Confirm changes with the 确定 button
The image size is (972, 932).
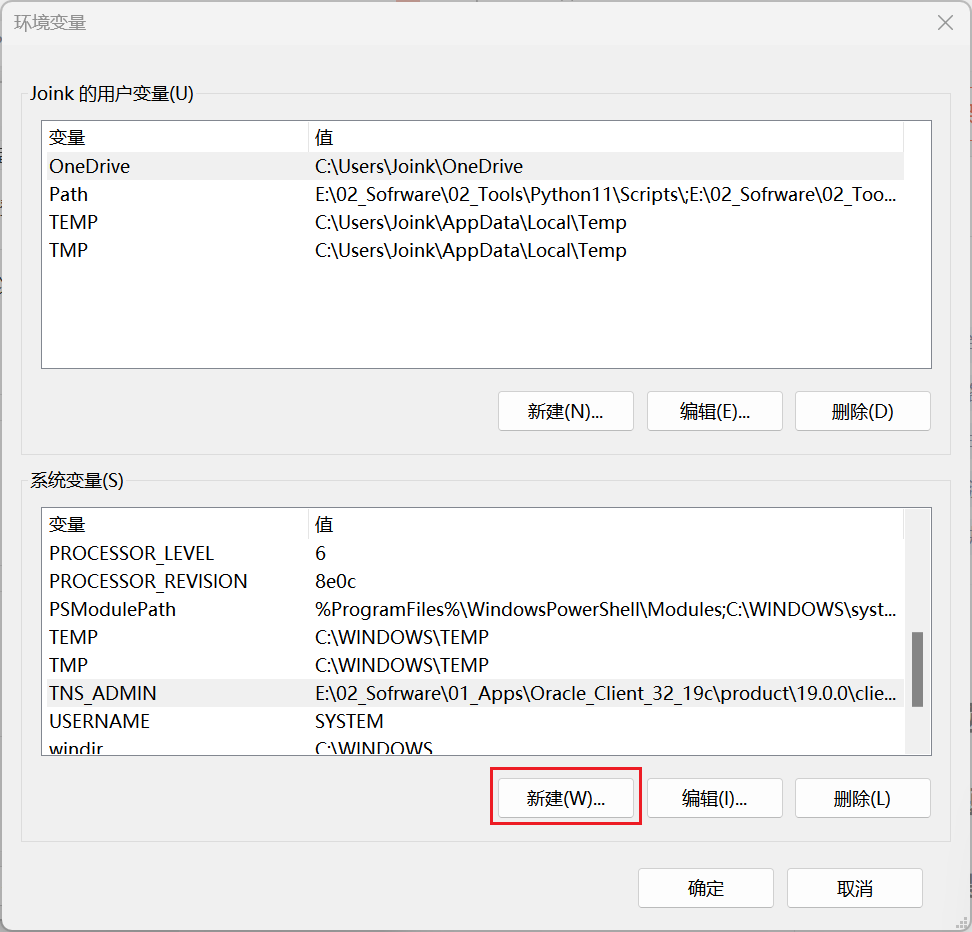705,887
